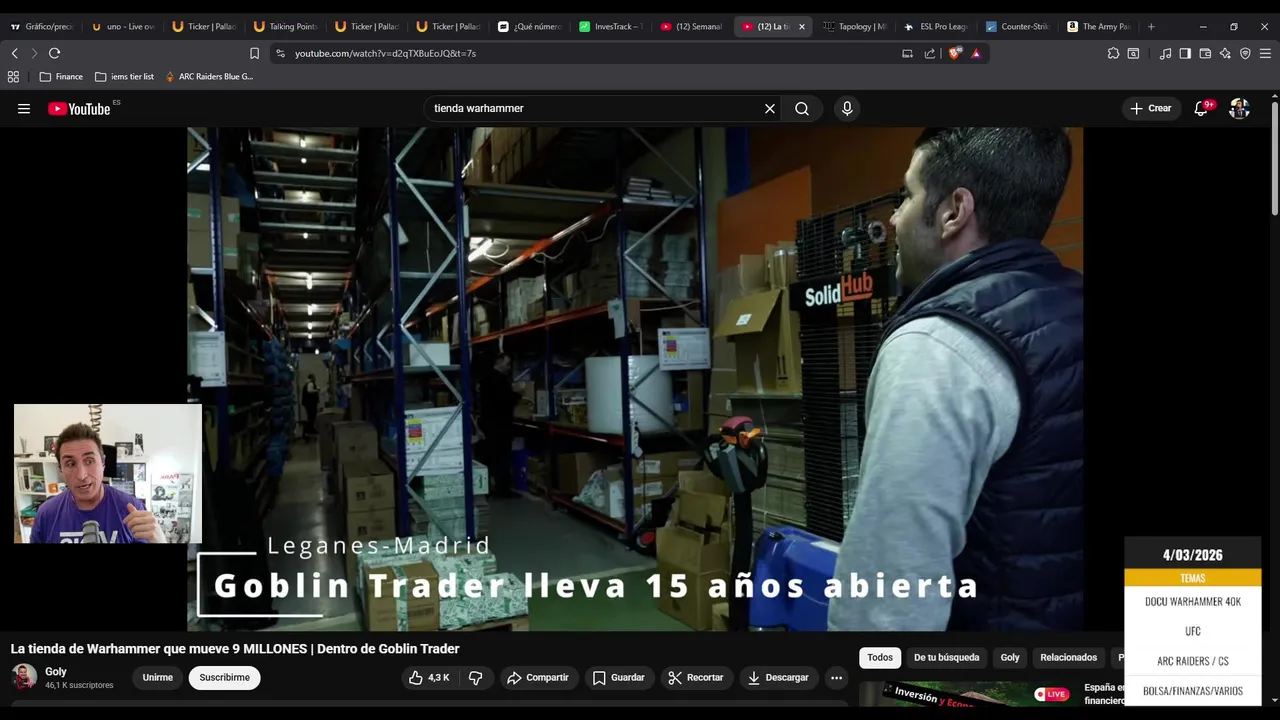This screenshot has height=720, width=1280.
Task: Open more actions three-dot menu
Action: pyautogui.click(x=837, y=678)
